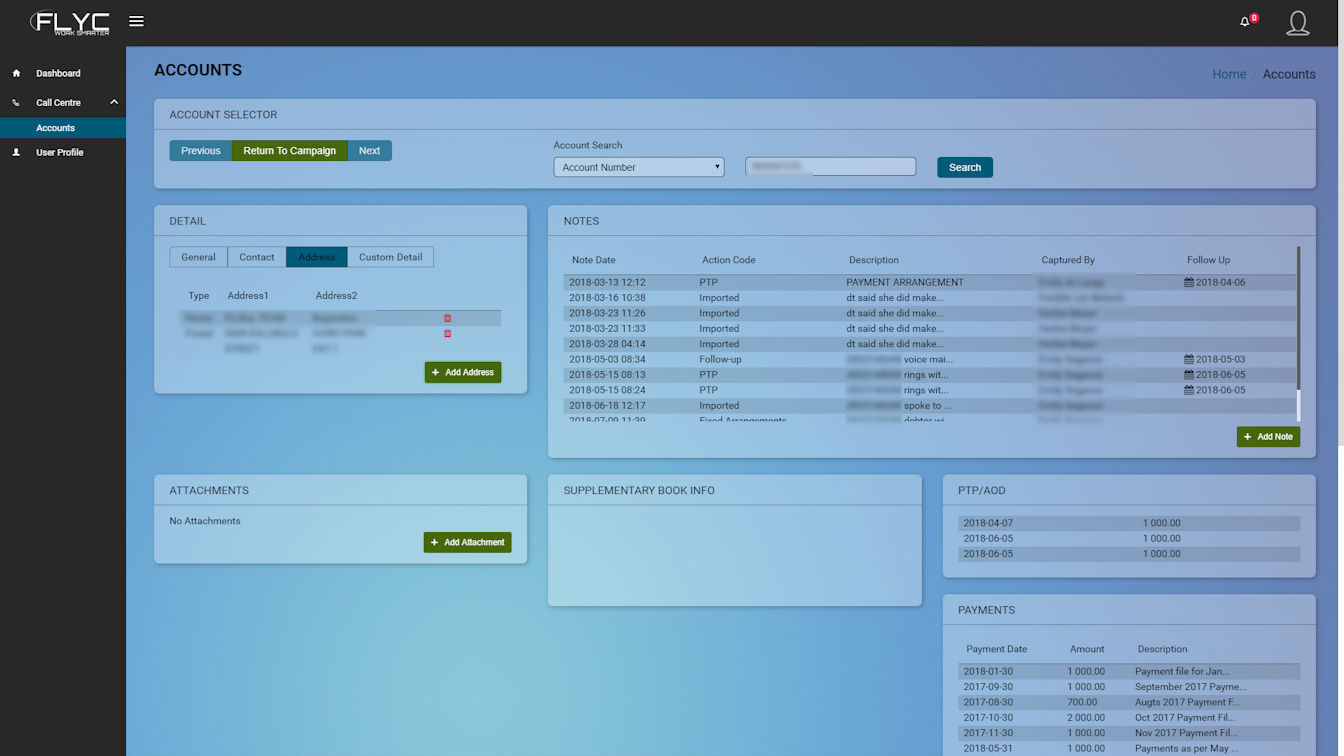Delete the Postal address row via trash icon
1344x756 pixels.
pyautogui.click(x=447, y=334)
